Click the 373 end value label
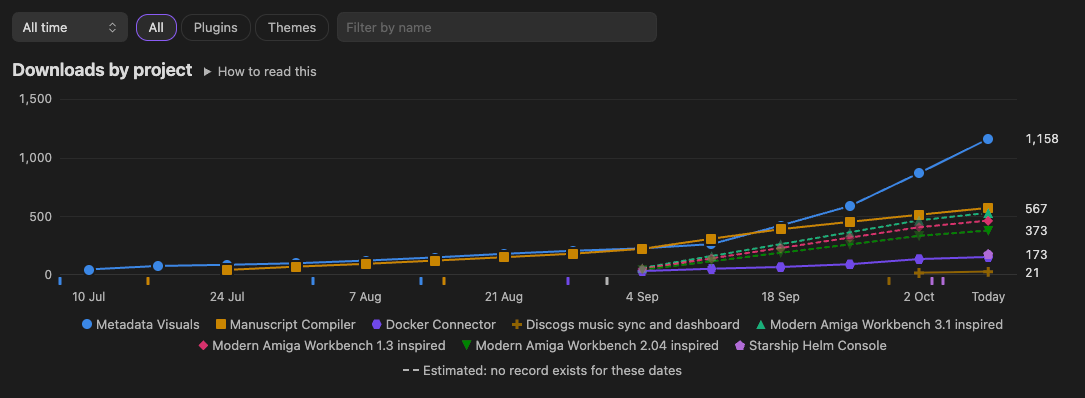Image resolution: width=1085 pixels, height=398 pixels. coord(1036,230)
